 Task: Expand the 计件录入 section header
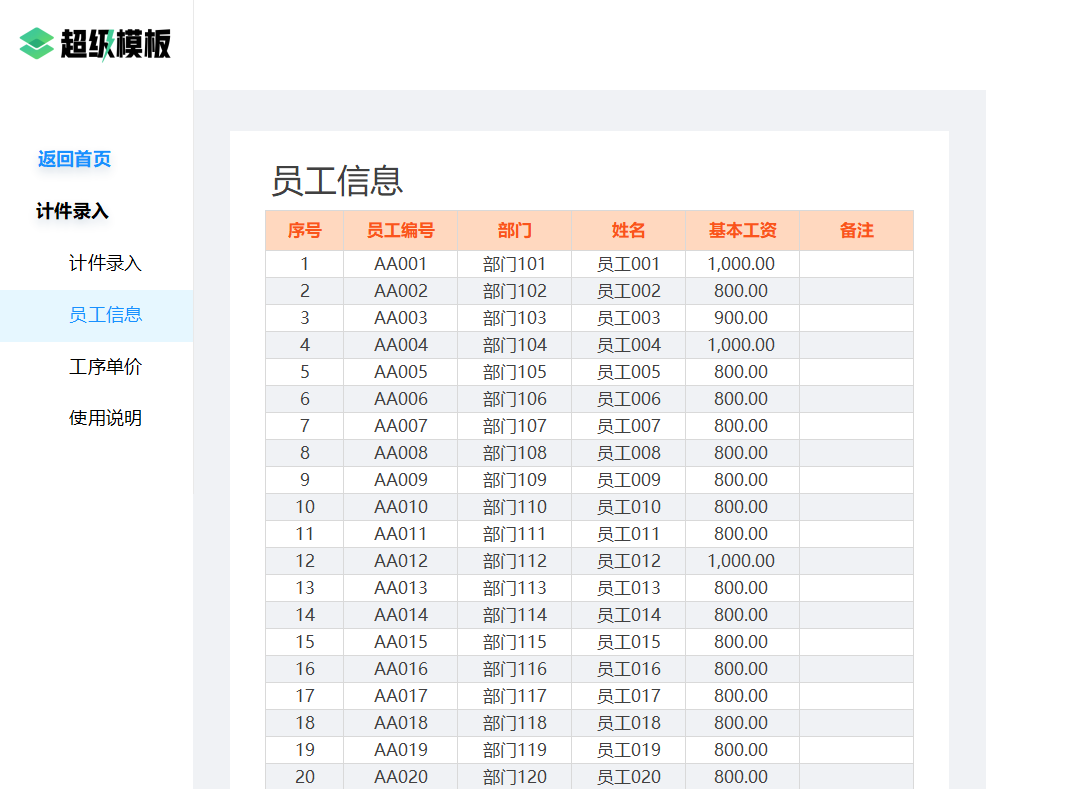coord(72,211)
